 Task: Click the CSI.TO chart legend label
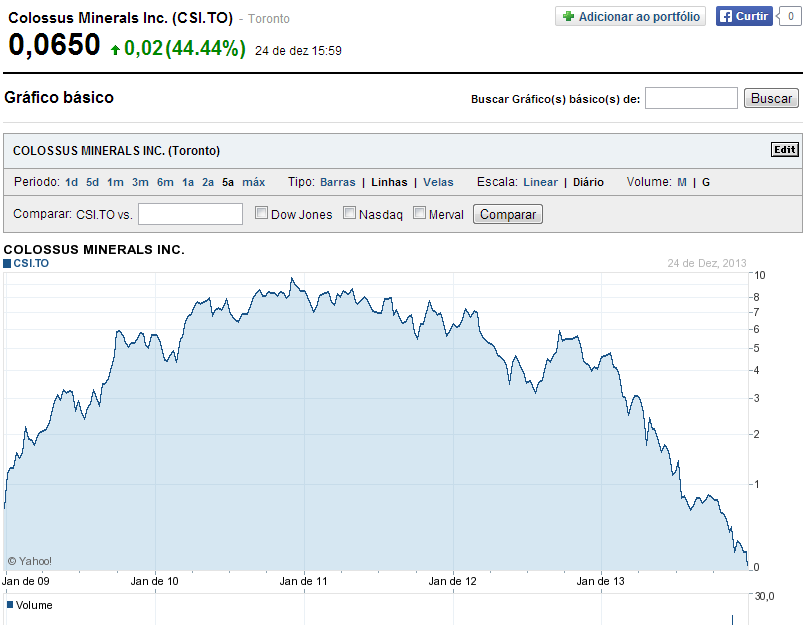[x=31, y=263]
